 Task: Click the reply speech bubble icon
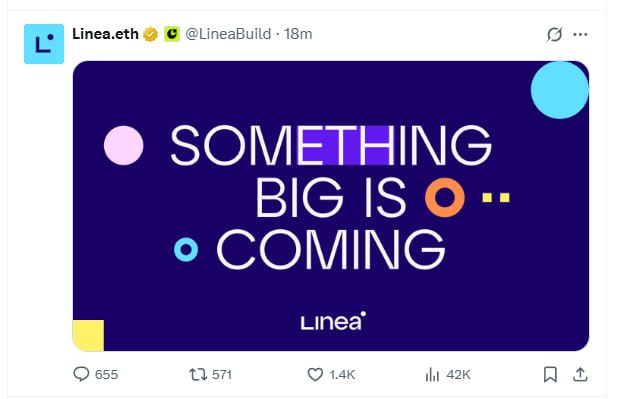tap(81, 374)
